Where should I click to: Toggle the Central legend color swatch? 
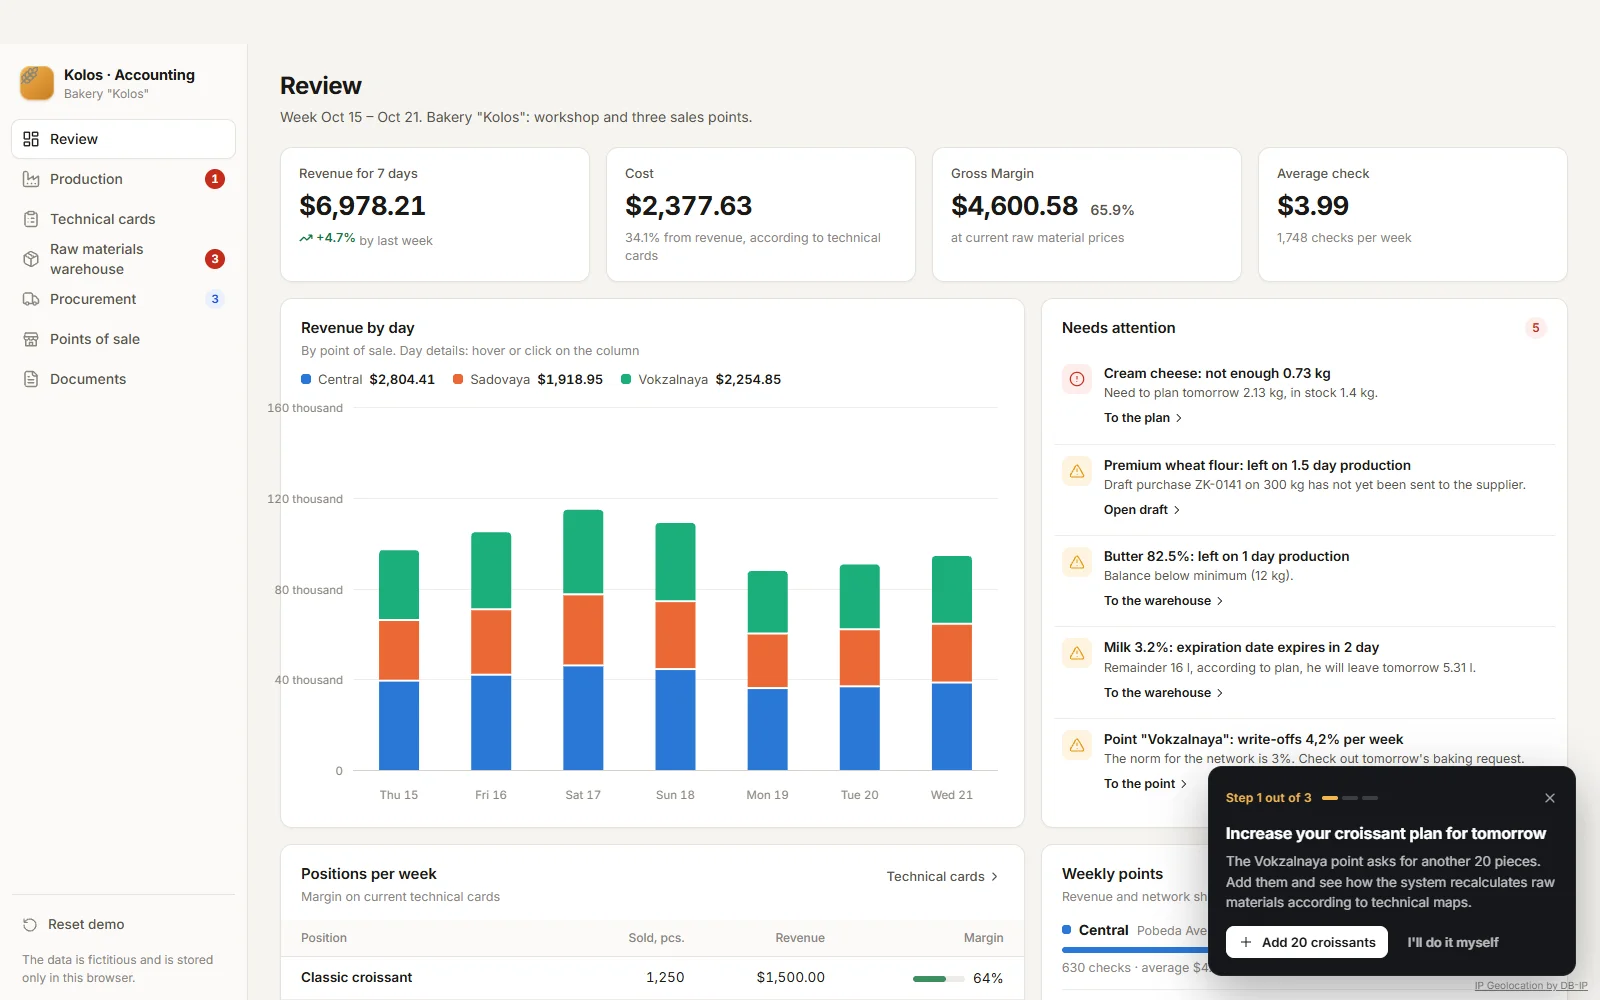tap(306, 379)
